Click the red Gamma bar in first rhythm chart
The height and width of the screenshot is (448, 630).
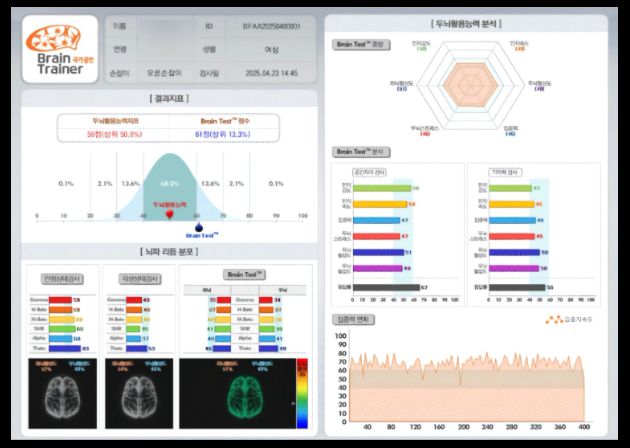(x=60, y=300)
